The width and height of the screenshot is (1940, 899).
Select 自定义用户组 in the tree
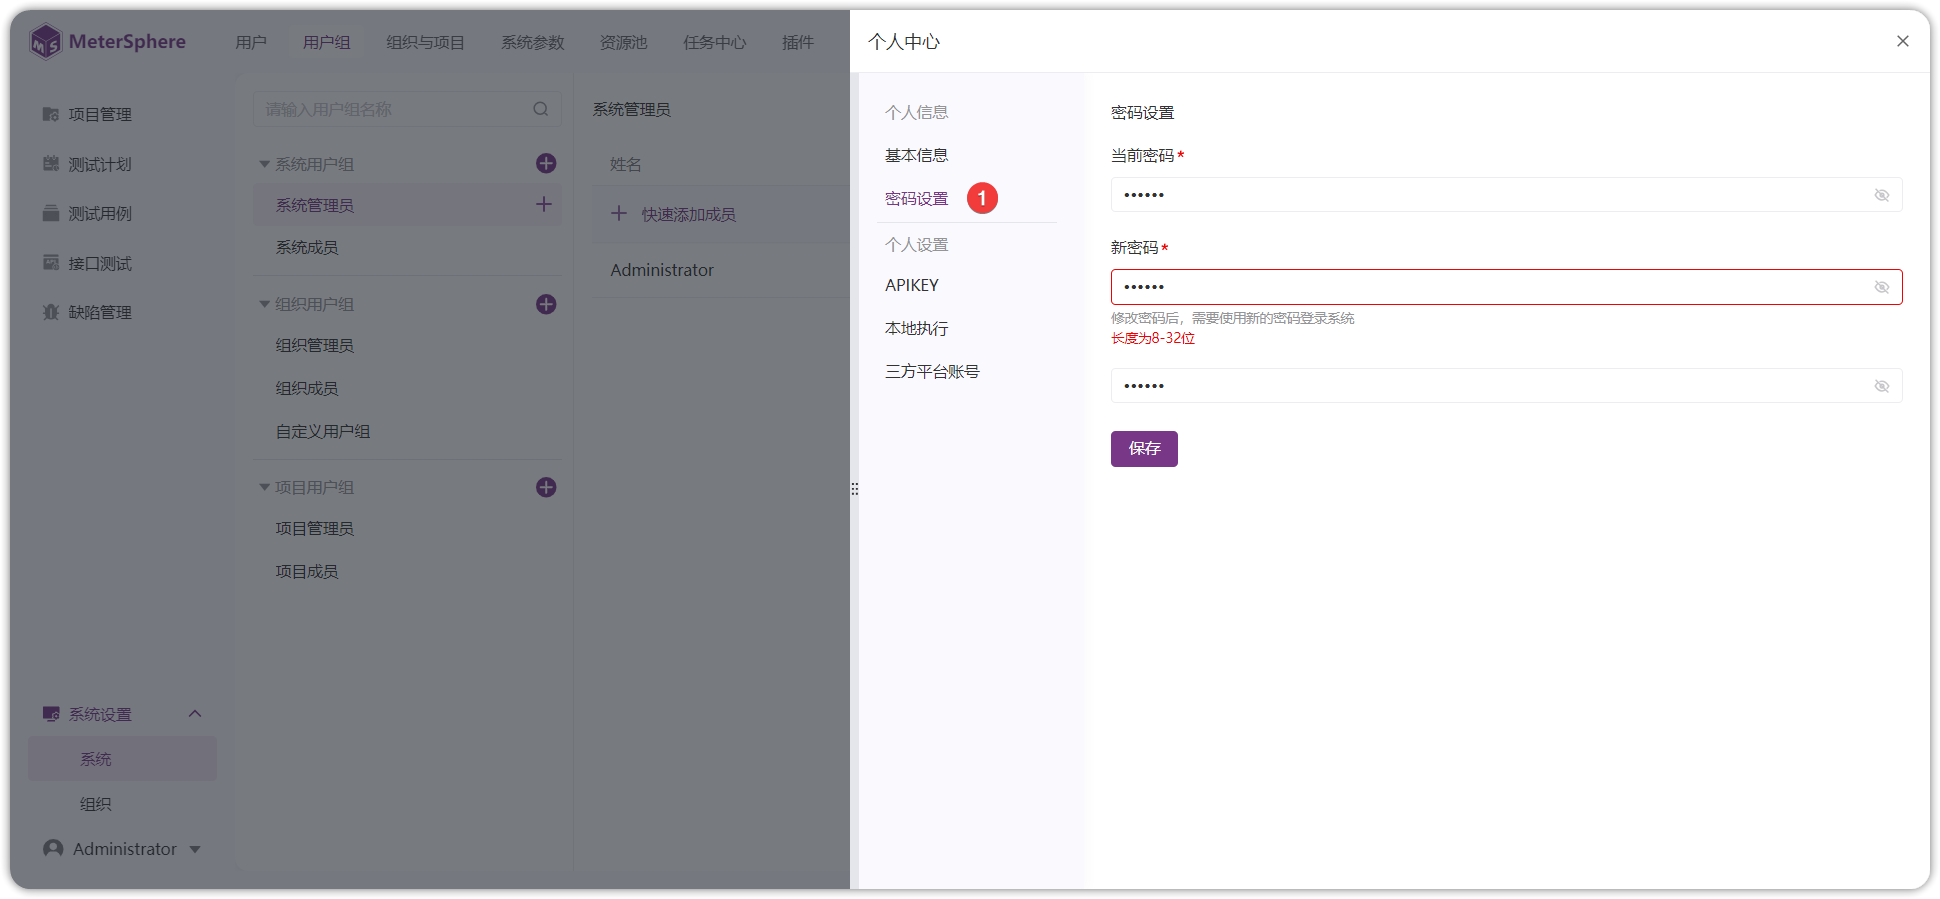point(323,431)
